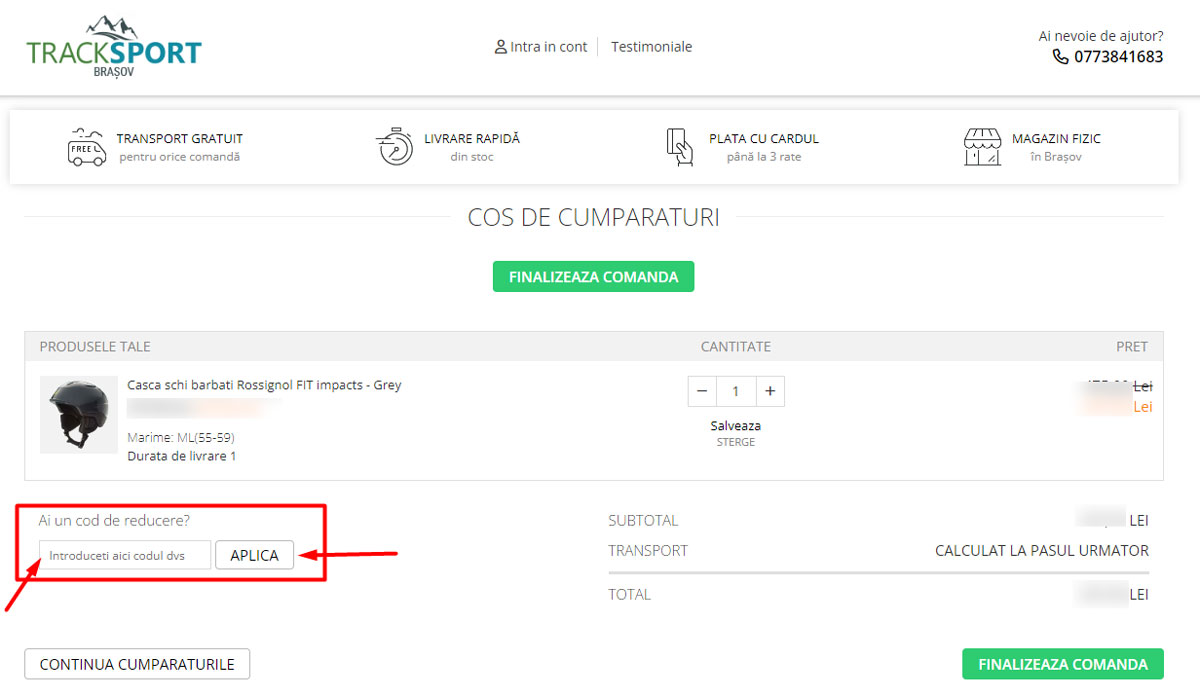Increase quantity with the plus button
Image resolution: width=1200 pixels, height=696 pixels.
(770, 391)
